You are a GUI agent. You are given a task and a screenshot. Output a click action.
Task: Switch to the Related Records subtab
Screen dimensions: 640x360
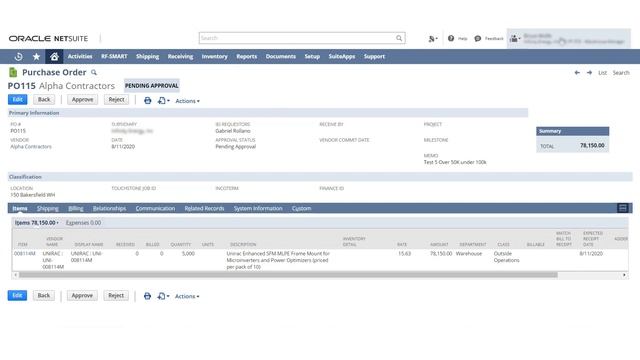pos(204,208)
